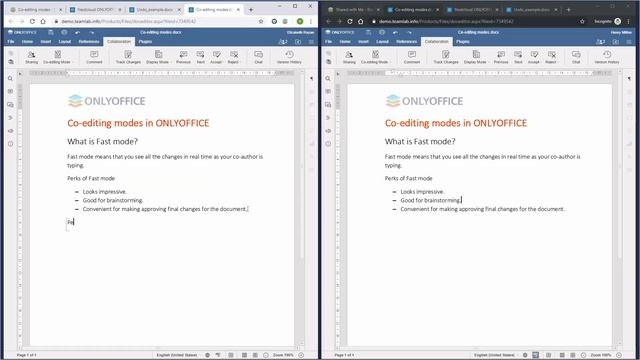Viewport: 640px width, 360px height.
Task: Open language selector in left window status bar
Action: [177, 355]
